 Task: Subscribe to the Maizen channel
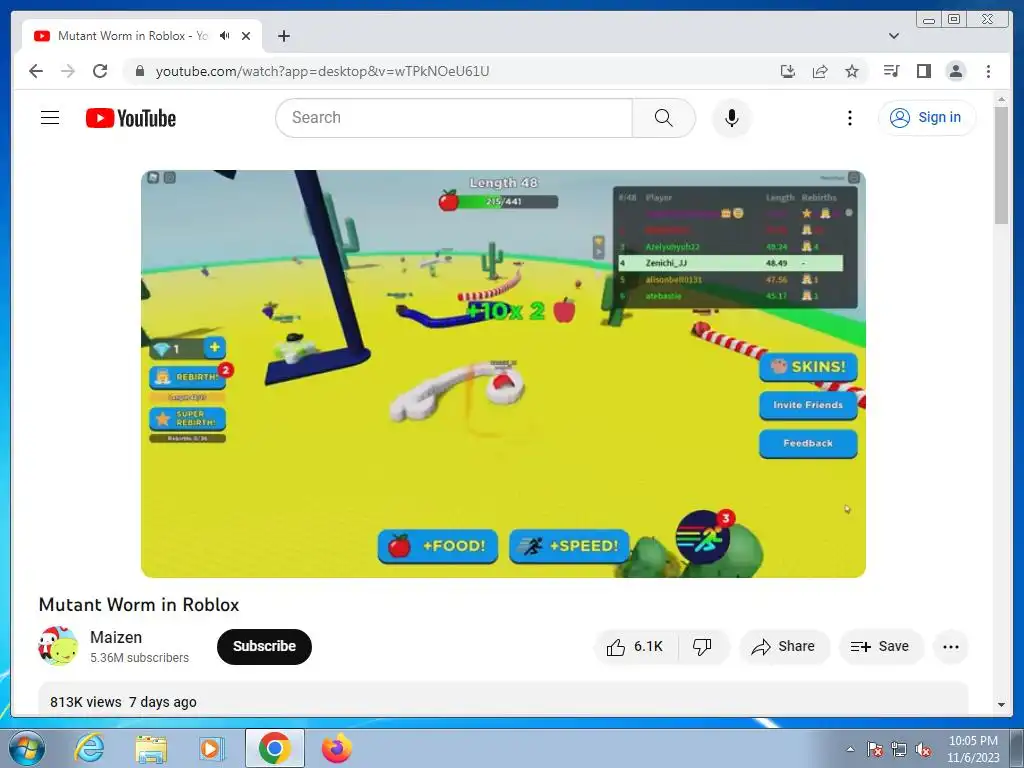pyautogui.click(x=264, y=647)
